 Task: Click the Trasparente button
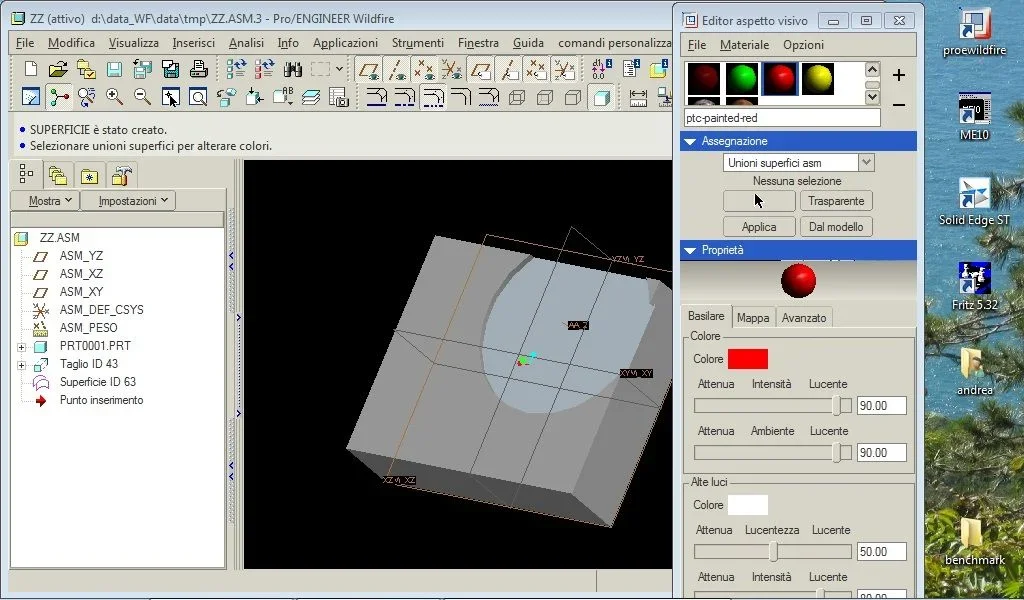tap(836, 201)
